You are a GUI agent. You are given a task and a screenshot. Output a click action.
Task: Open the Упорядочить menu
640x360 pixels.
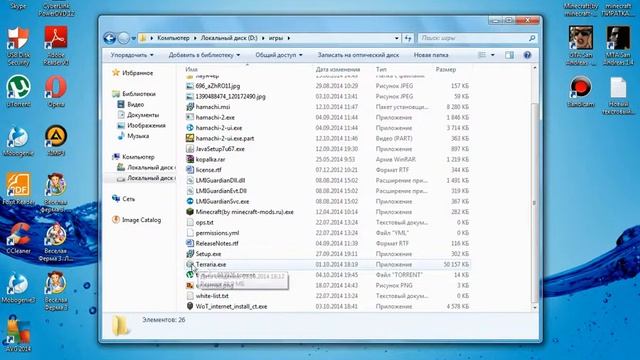(x=132, y=55)
